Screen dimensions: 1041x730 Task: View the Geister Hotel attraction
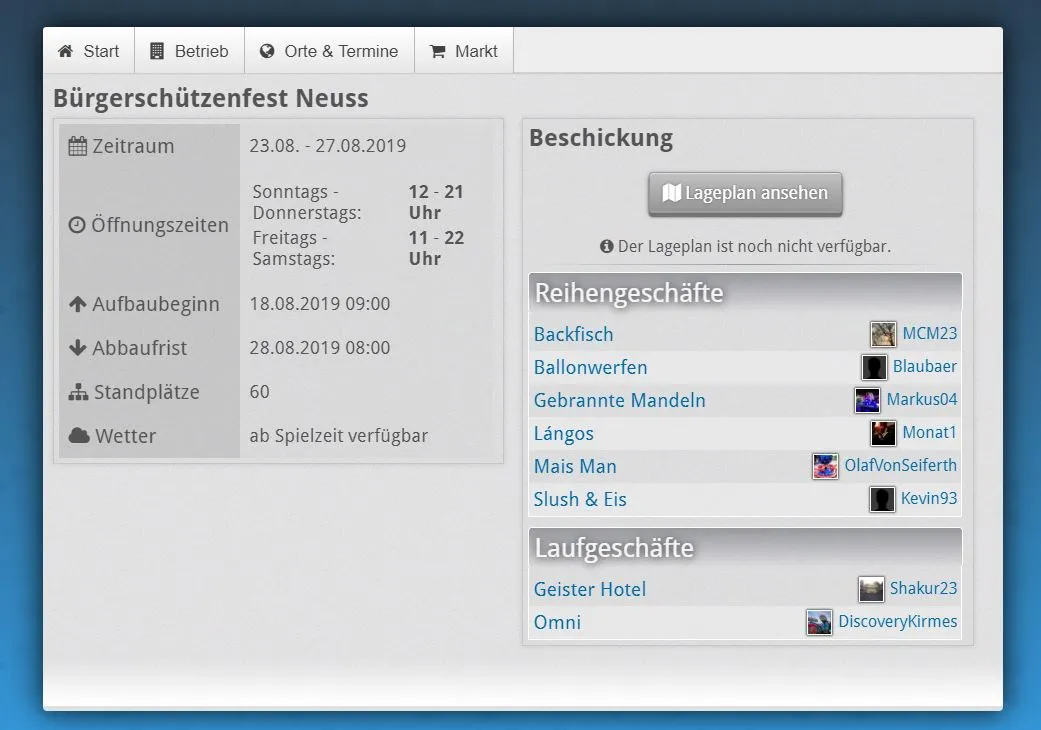pyautogui.click(x=590, y=589)
